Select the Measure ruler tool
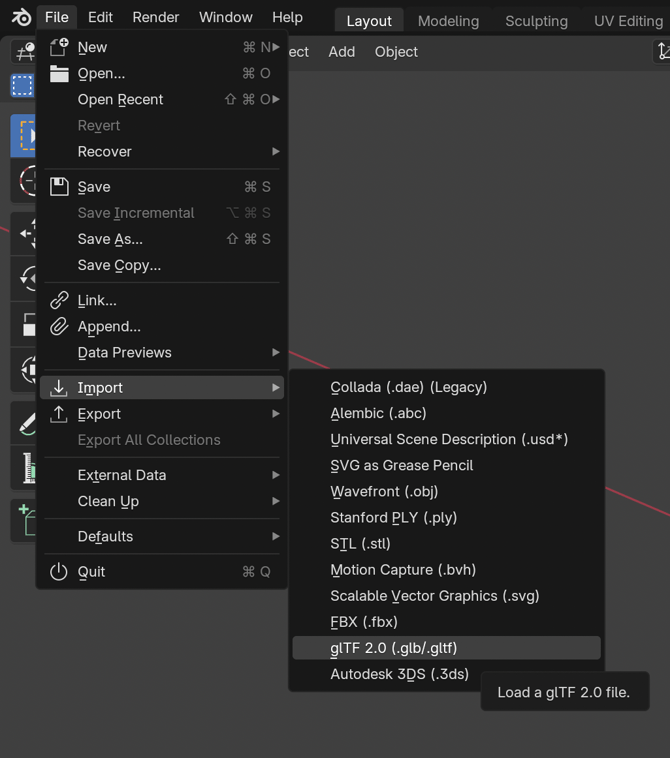This screenshot has width=670, height=758. 24,467
